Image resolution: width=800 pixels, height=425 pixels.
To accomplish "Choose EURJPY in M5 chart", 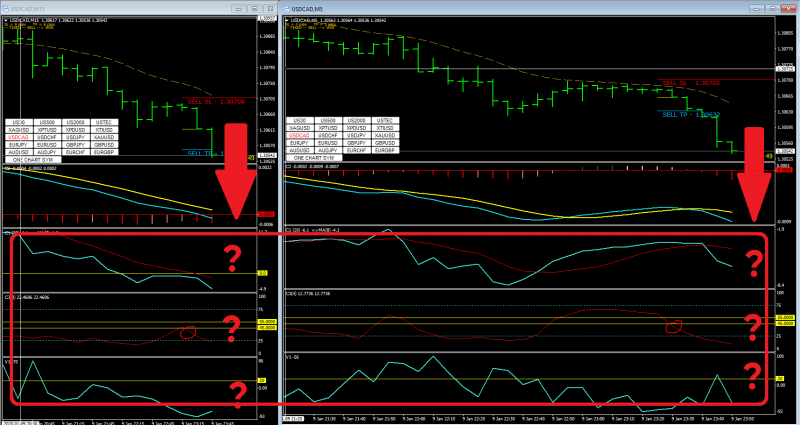I will pos(300,143).
